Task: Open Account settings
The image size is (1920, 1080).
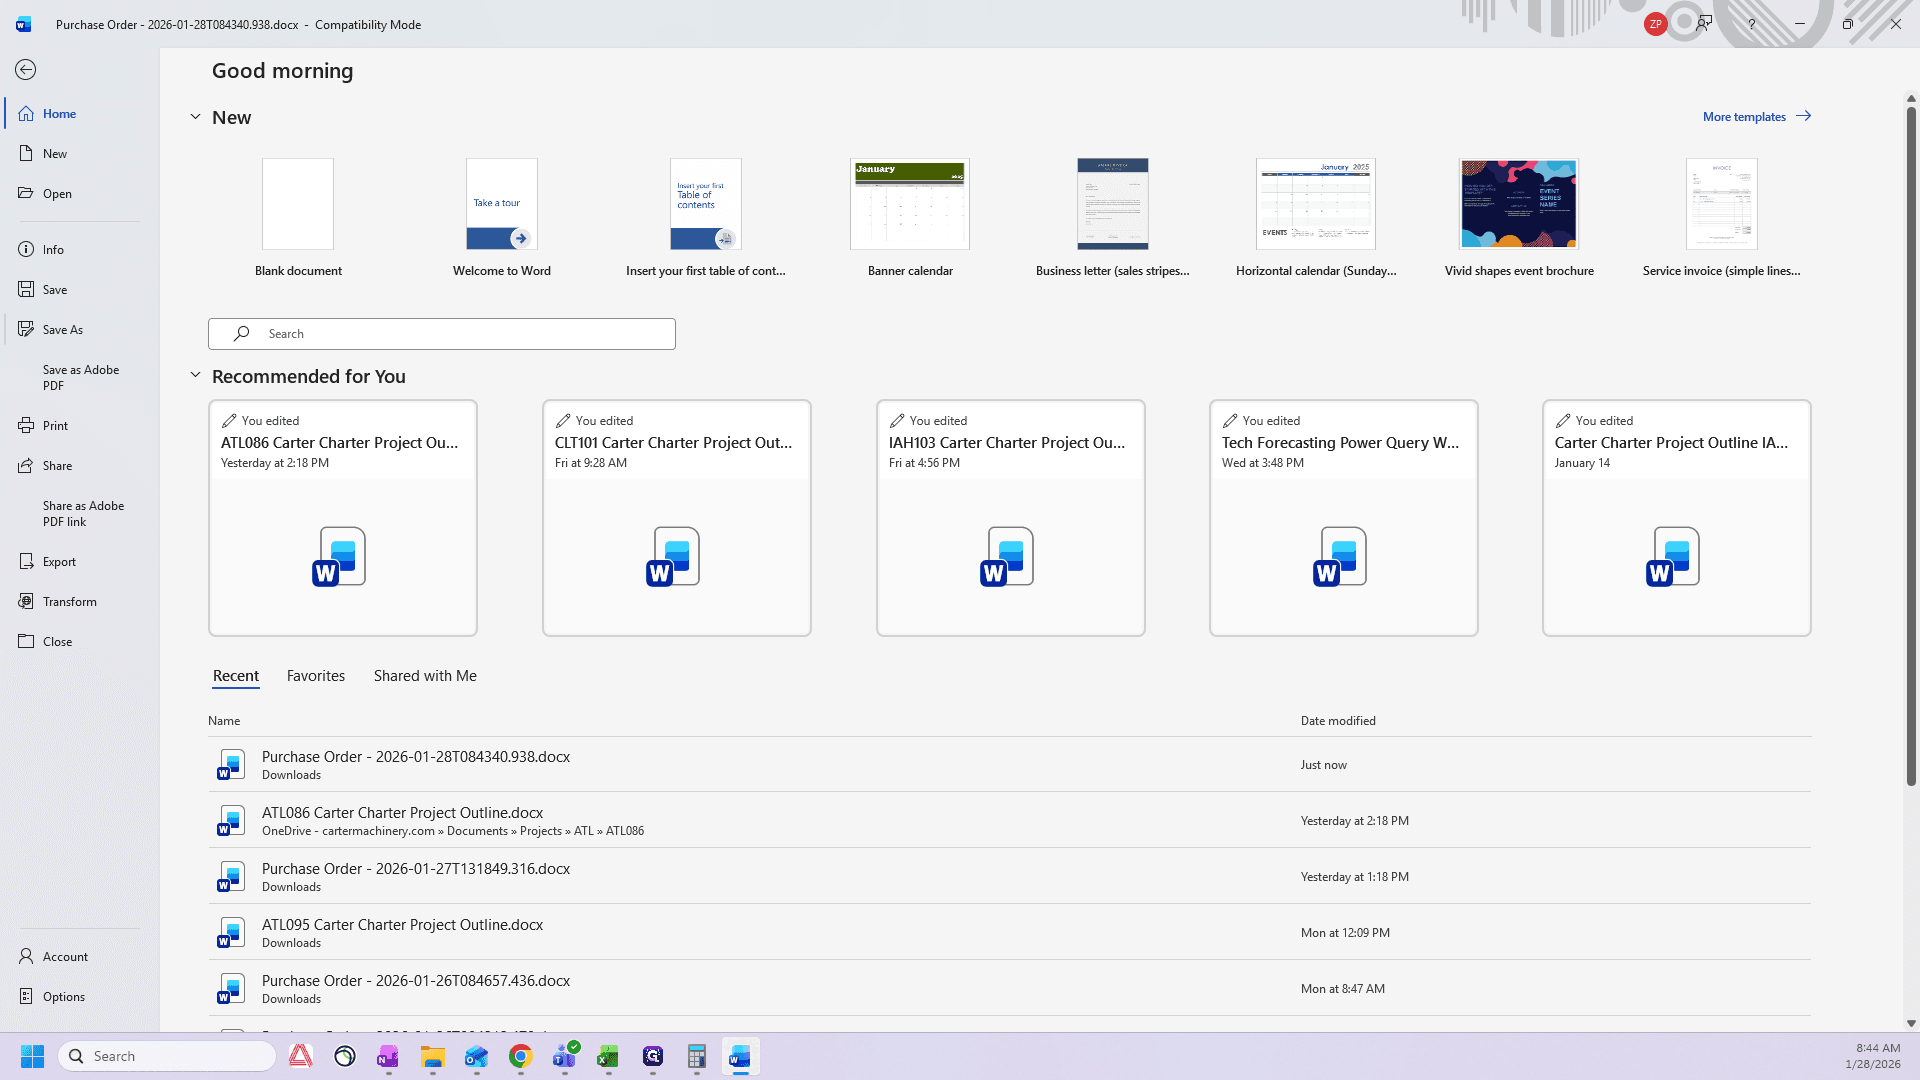Action: coord(80,957)
